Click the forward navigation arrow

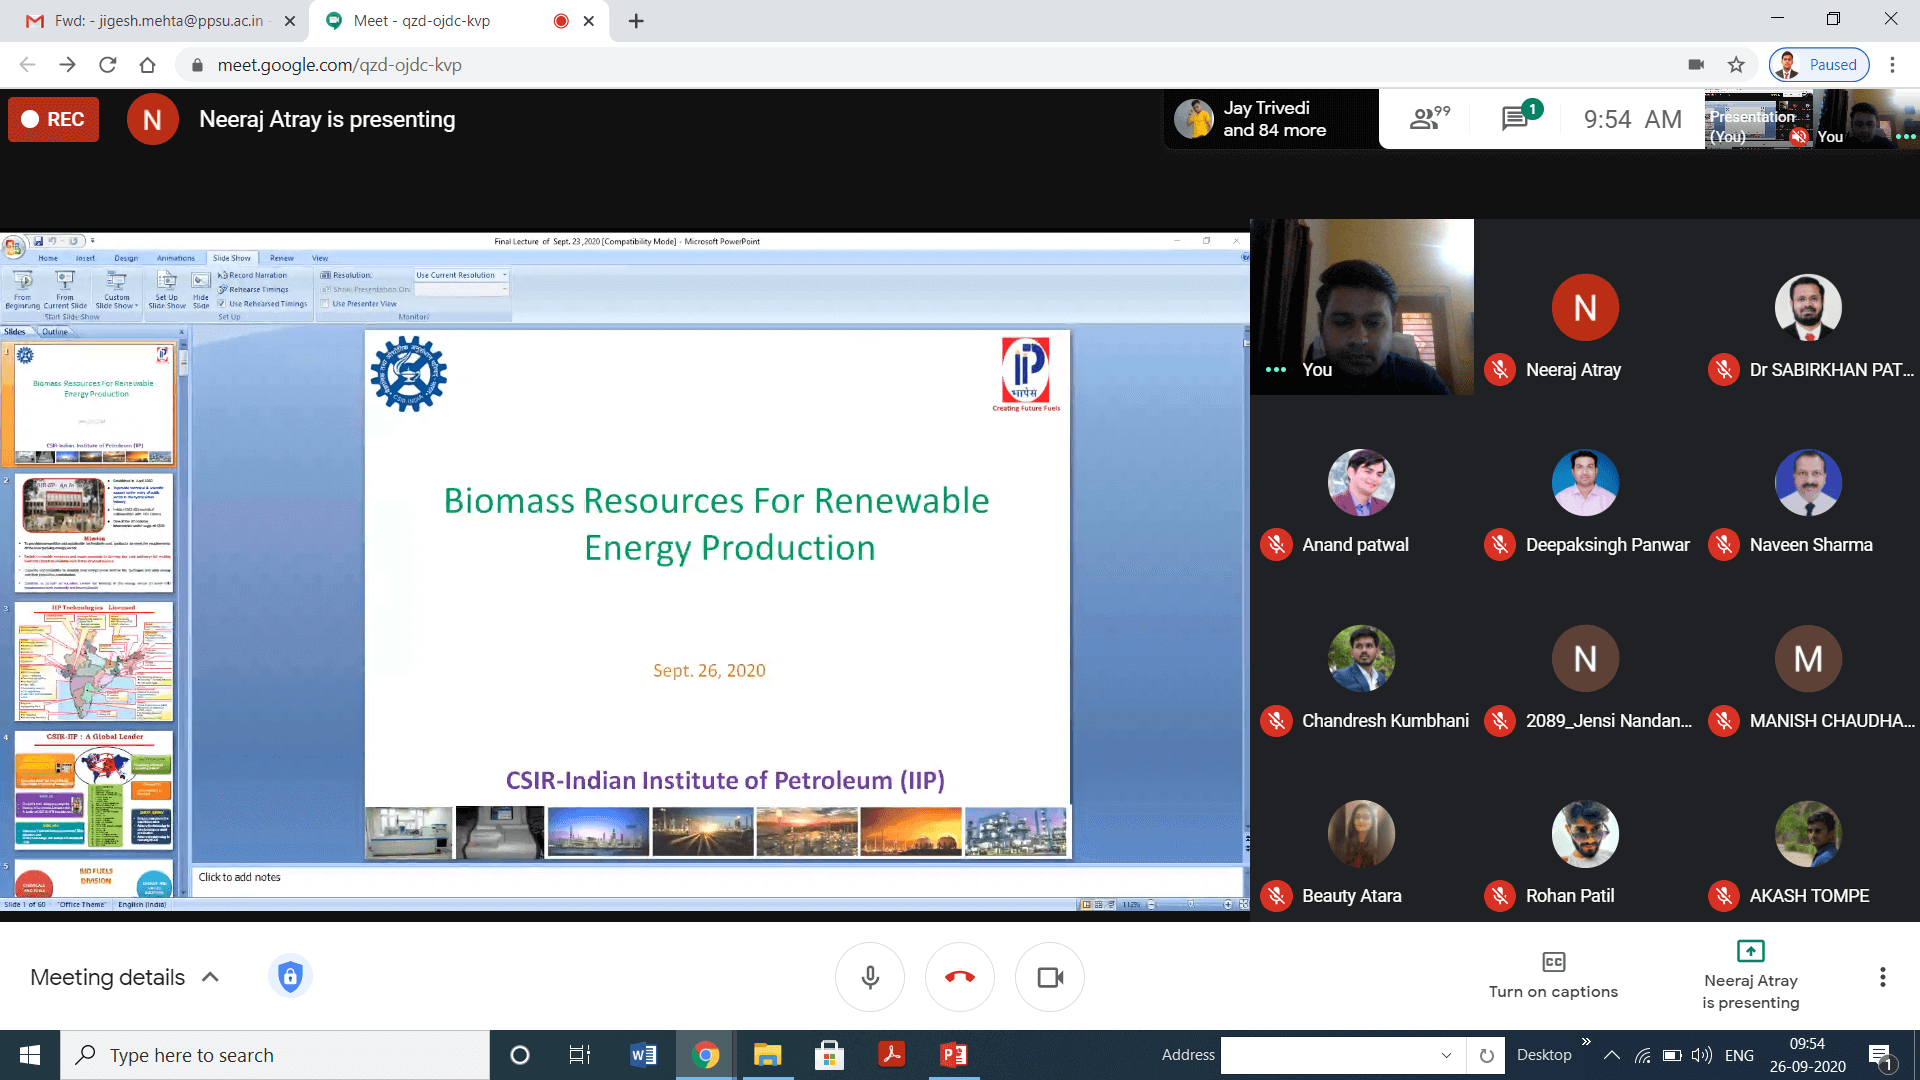(x=67, y=65)
